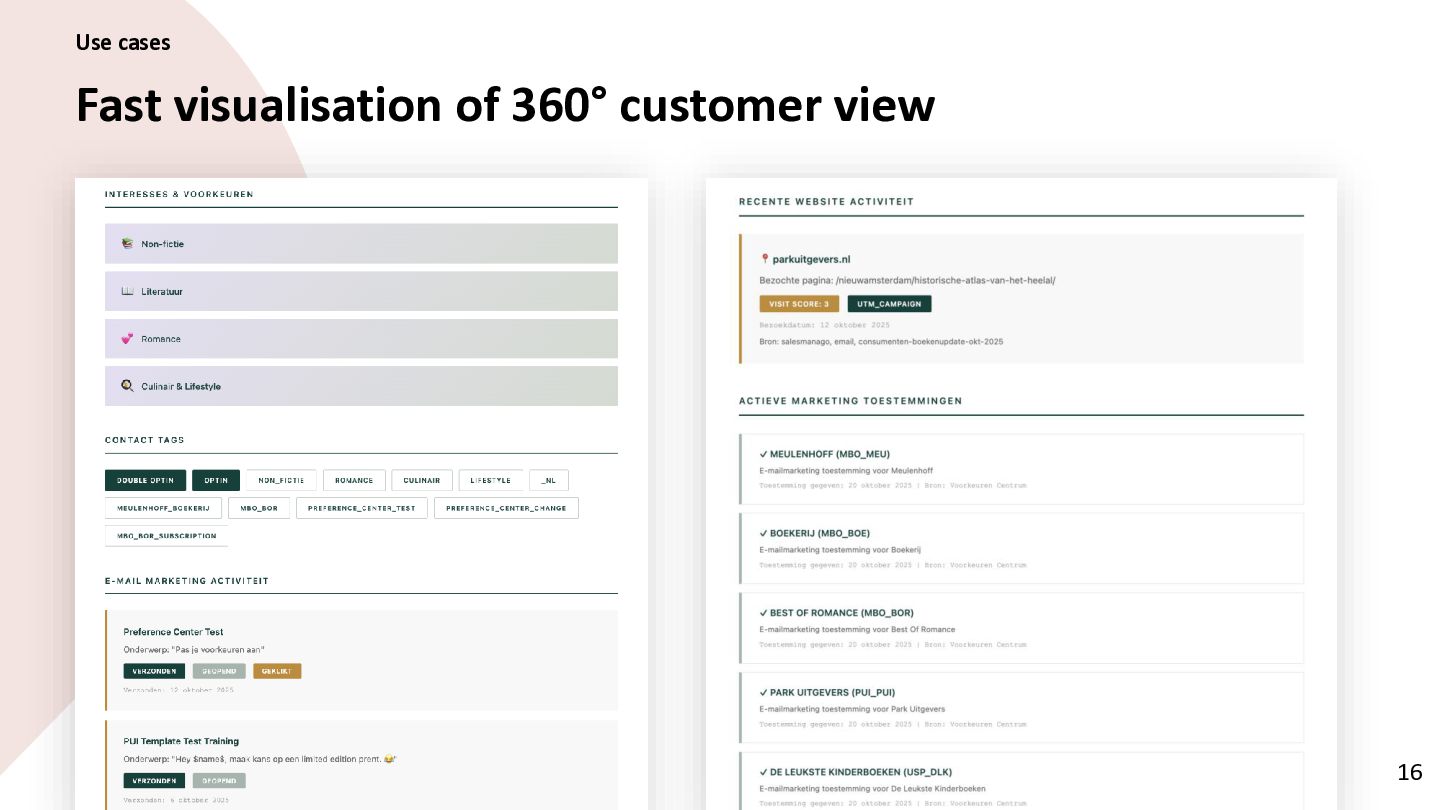The width and height of the screenshot is (1440, 810).
Task: Click the PREFERENCE_CENTER_CHANGE contact tag
Action: (506, 508)
